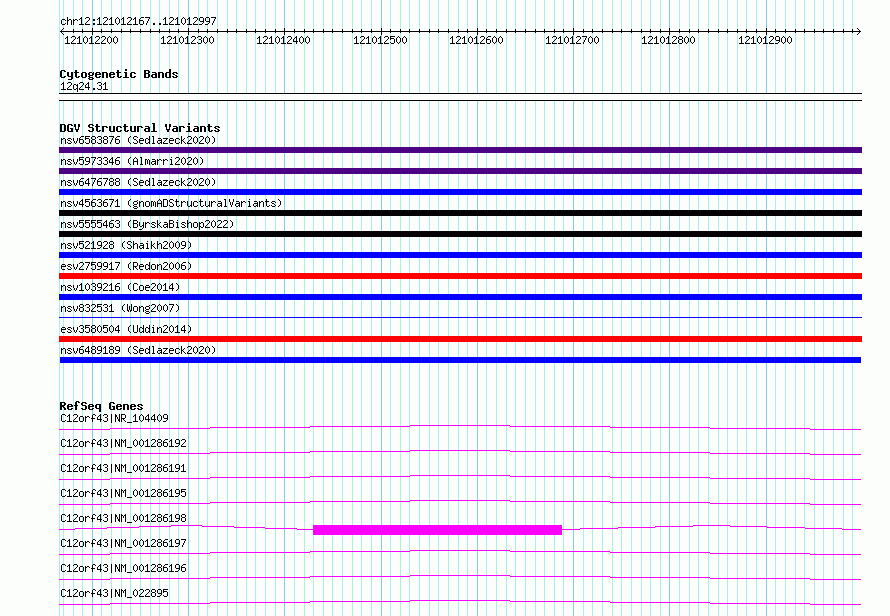Select the blue bar under nsv1039216

[460, 297]
